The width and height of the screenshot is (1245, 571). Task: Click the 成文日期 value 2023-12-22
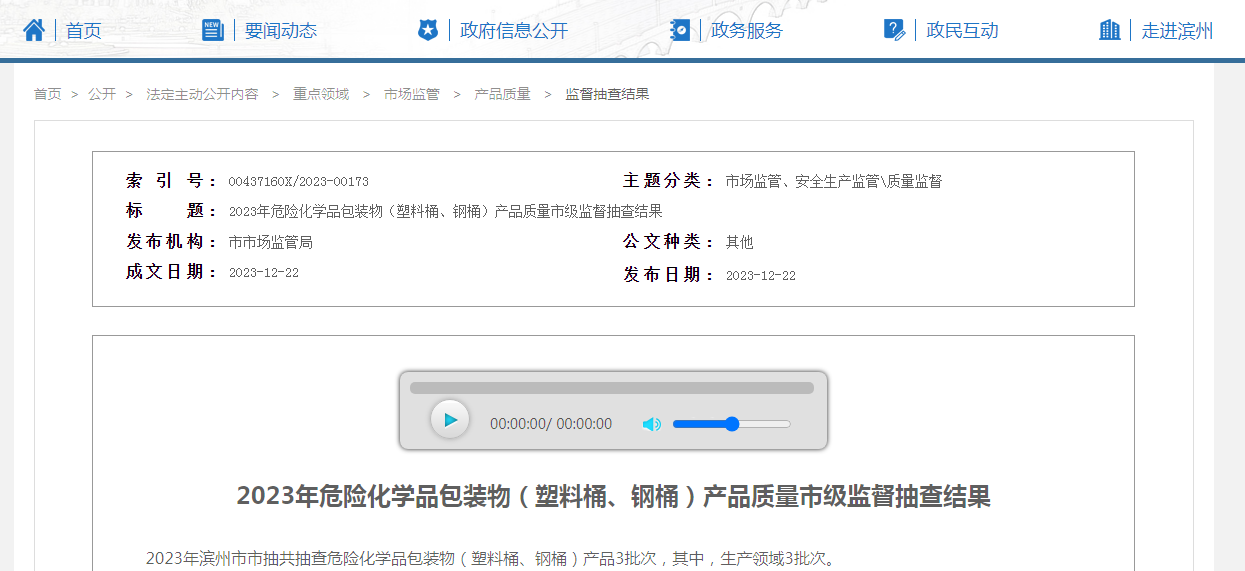(264, 273)
